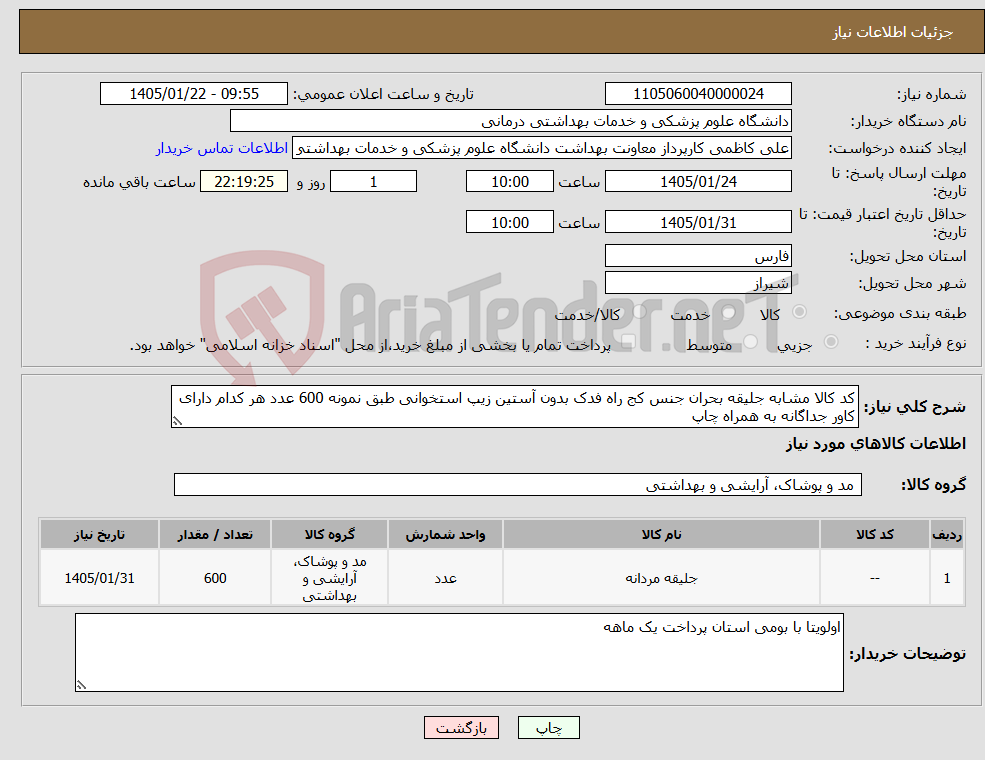Click the price validity time 10:00 field

tap(509, 222)
